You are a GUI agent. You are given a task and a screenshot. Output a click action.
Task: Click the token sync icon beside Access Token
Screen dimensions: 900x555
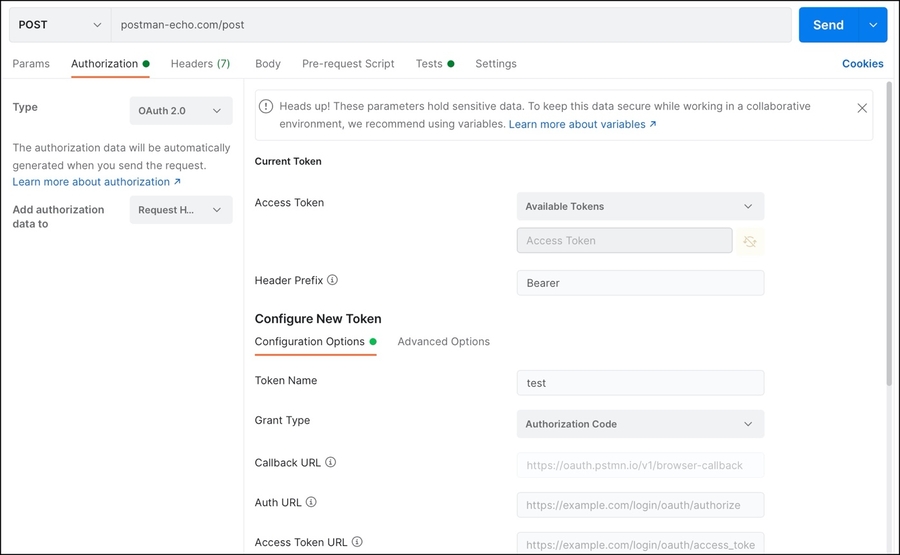tap(750, 241)
